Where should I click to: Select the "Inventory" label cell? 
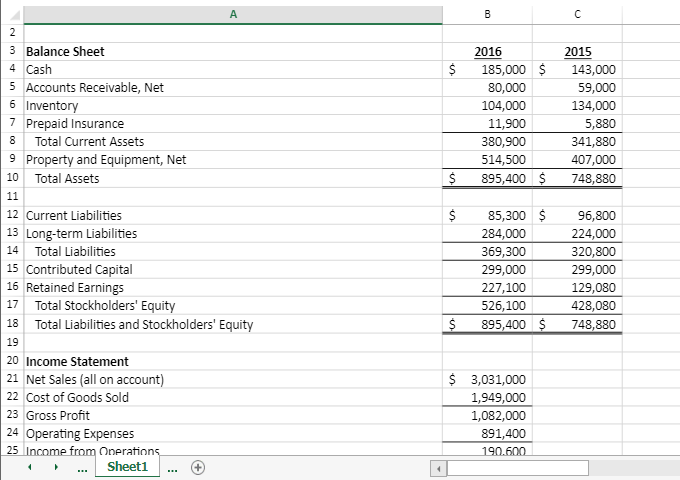[233, 106]
